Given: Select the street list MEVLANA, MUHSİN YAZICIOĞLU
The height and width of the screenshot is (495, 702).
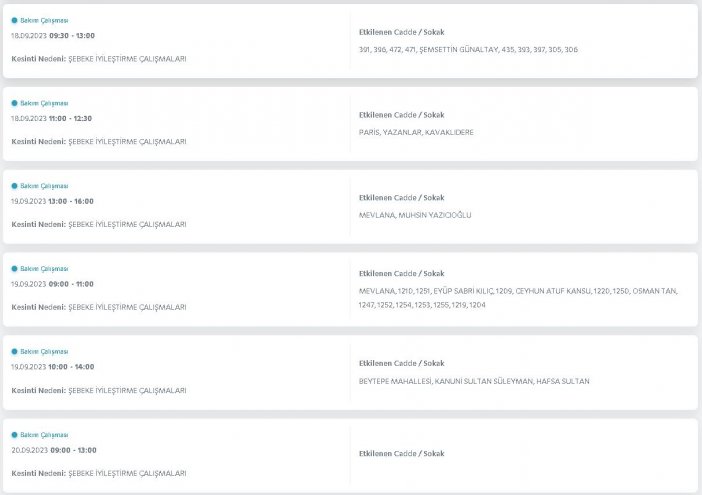Looking at the screenshot, I should click(415, 215).
